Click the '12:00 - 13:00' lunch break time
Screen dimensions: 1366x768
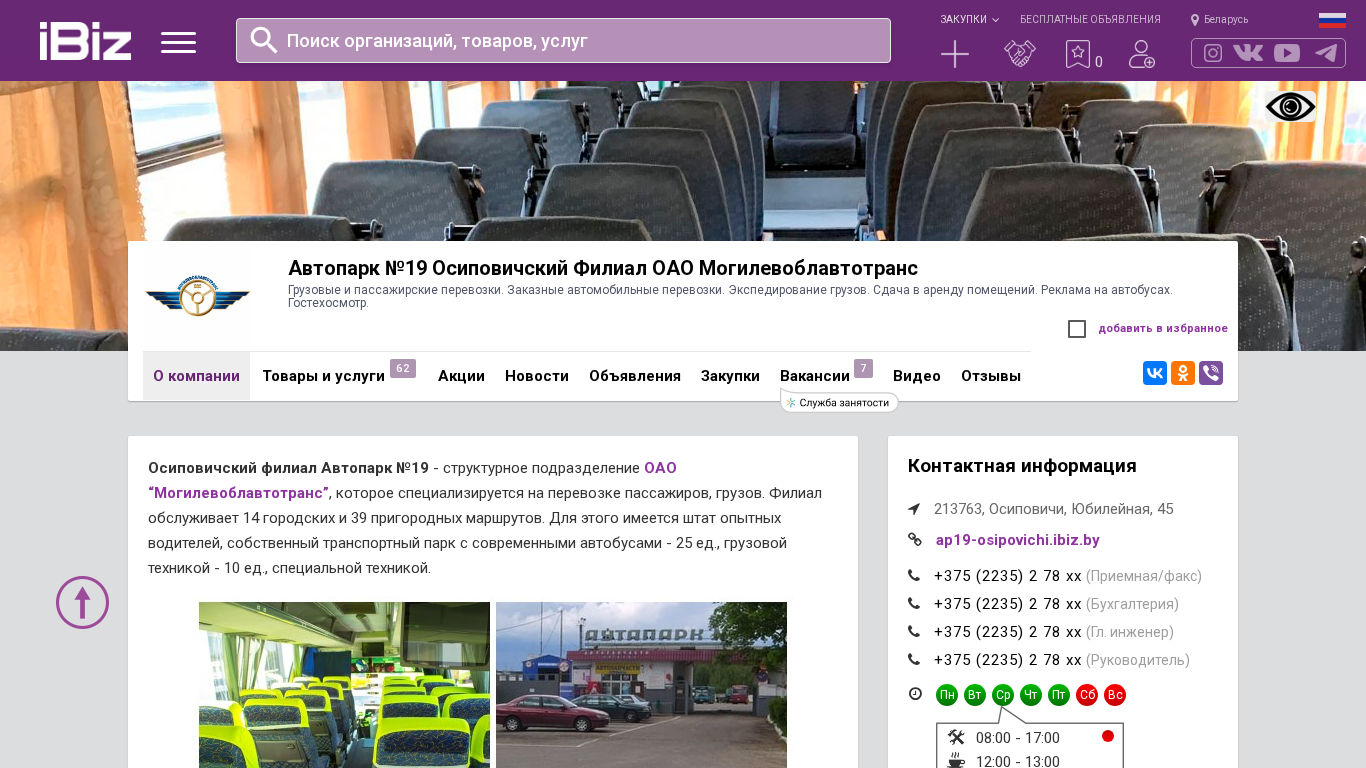coord(1018,761)
